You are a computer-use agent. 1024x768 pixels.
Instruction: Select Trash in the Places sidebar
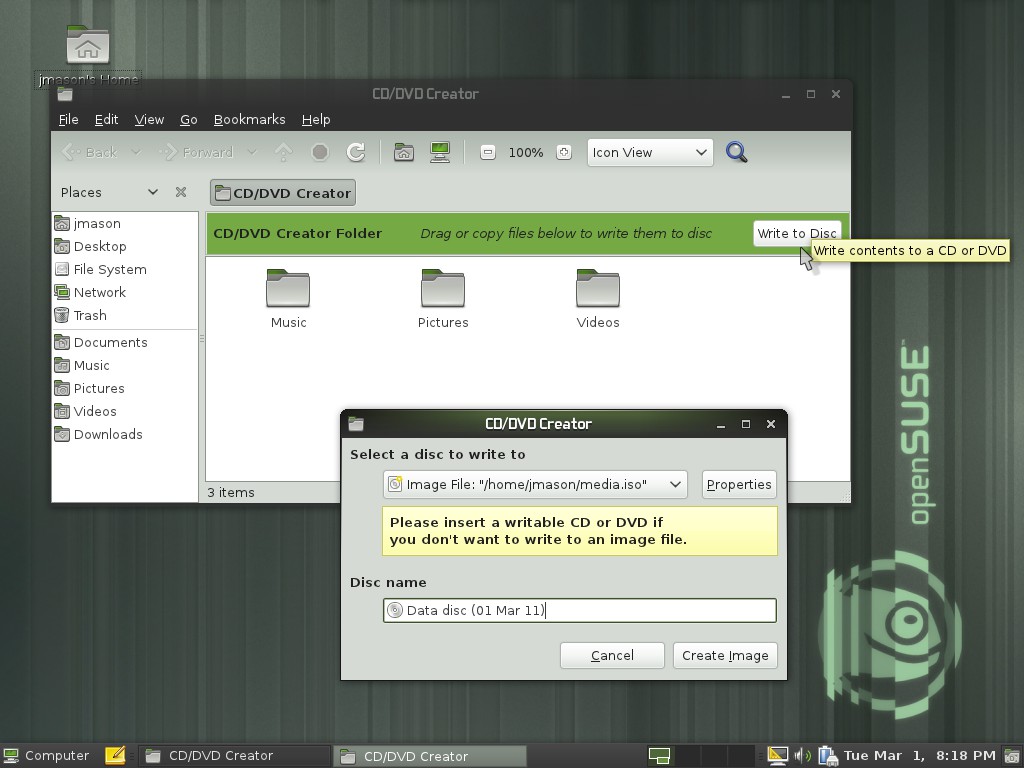[89, 315]
